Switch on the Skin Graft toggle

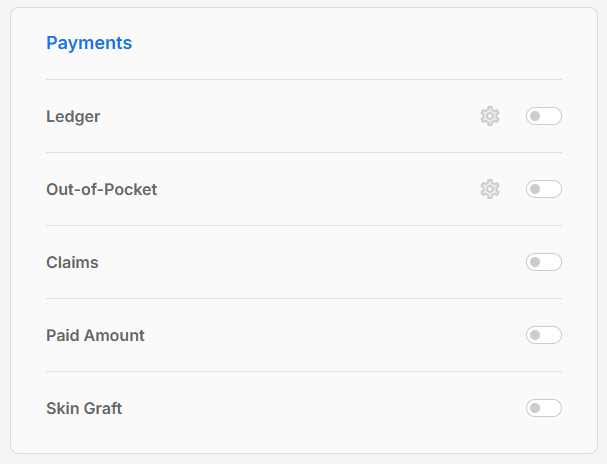coord(543,408)
